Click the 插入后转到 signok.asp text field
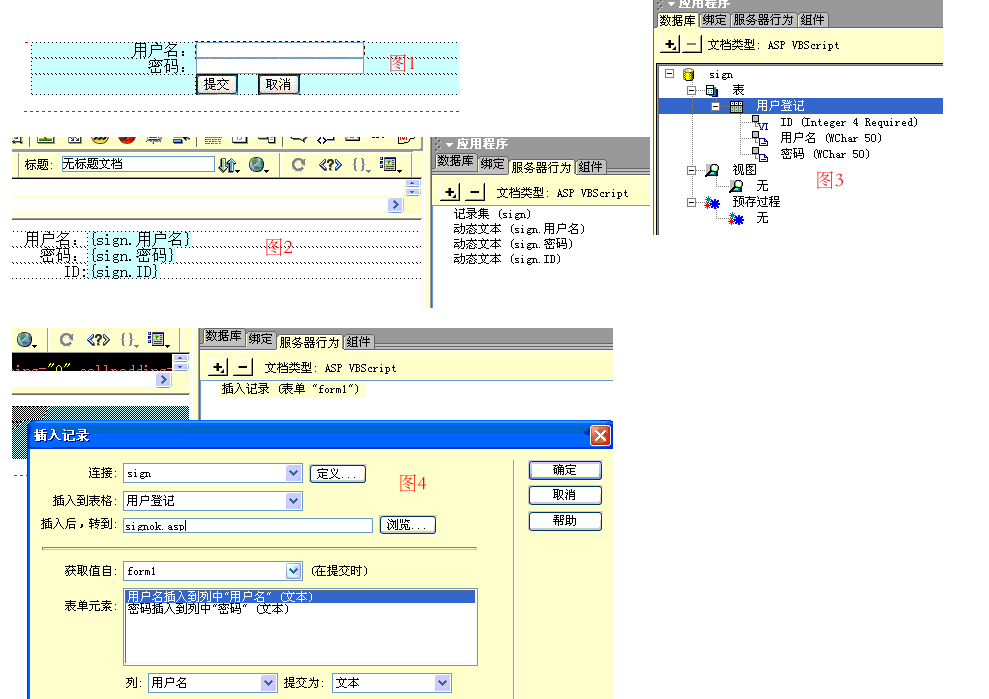This screenshot has width=989, height=699. point(247,525)
